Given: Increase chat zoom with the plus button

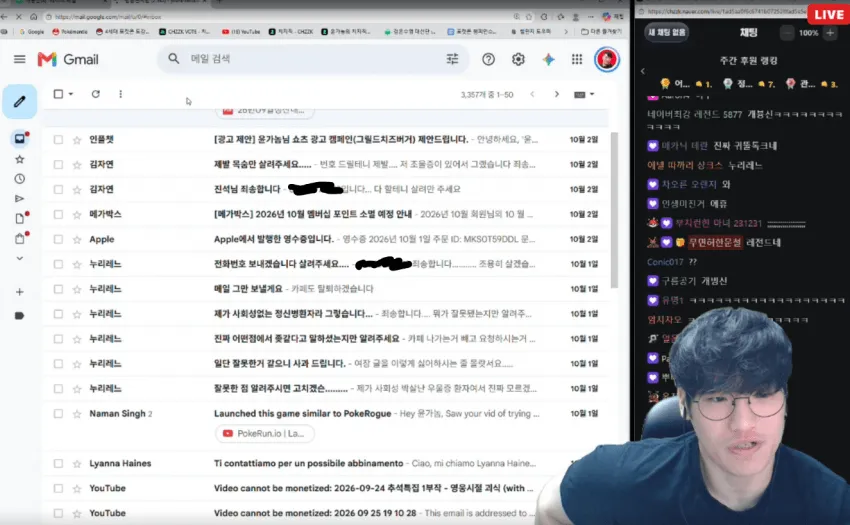Looking at the screenshot, I should pyautogui.click(x=830, y=33).
